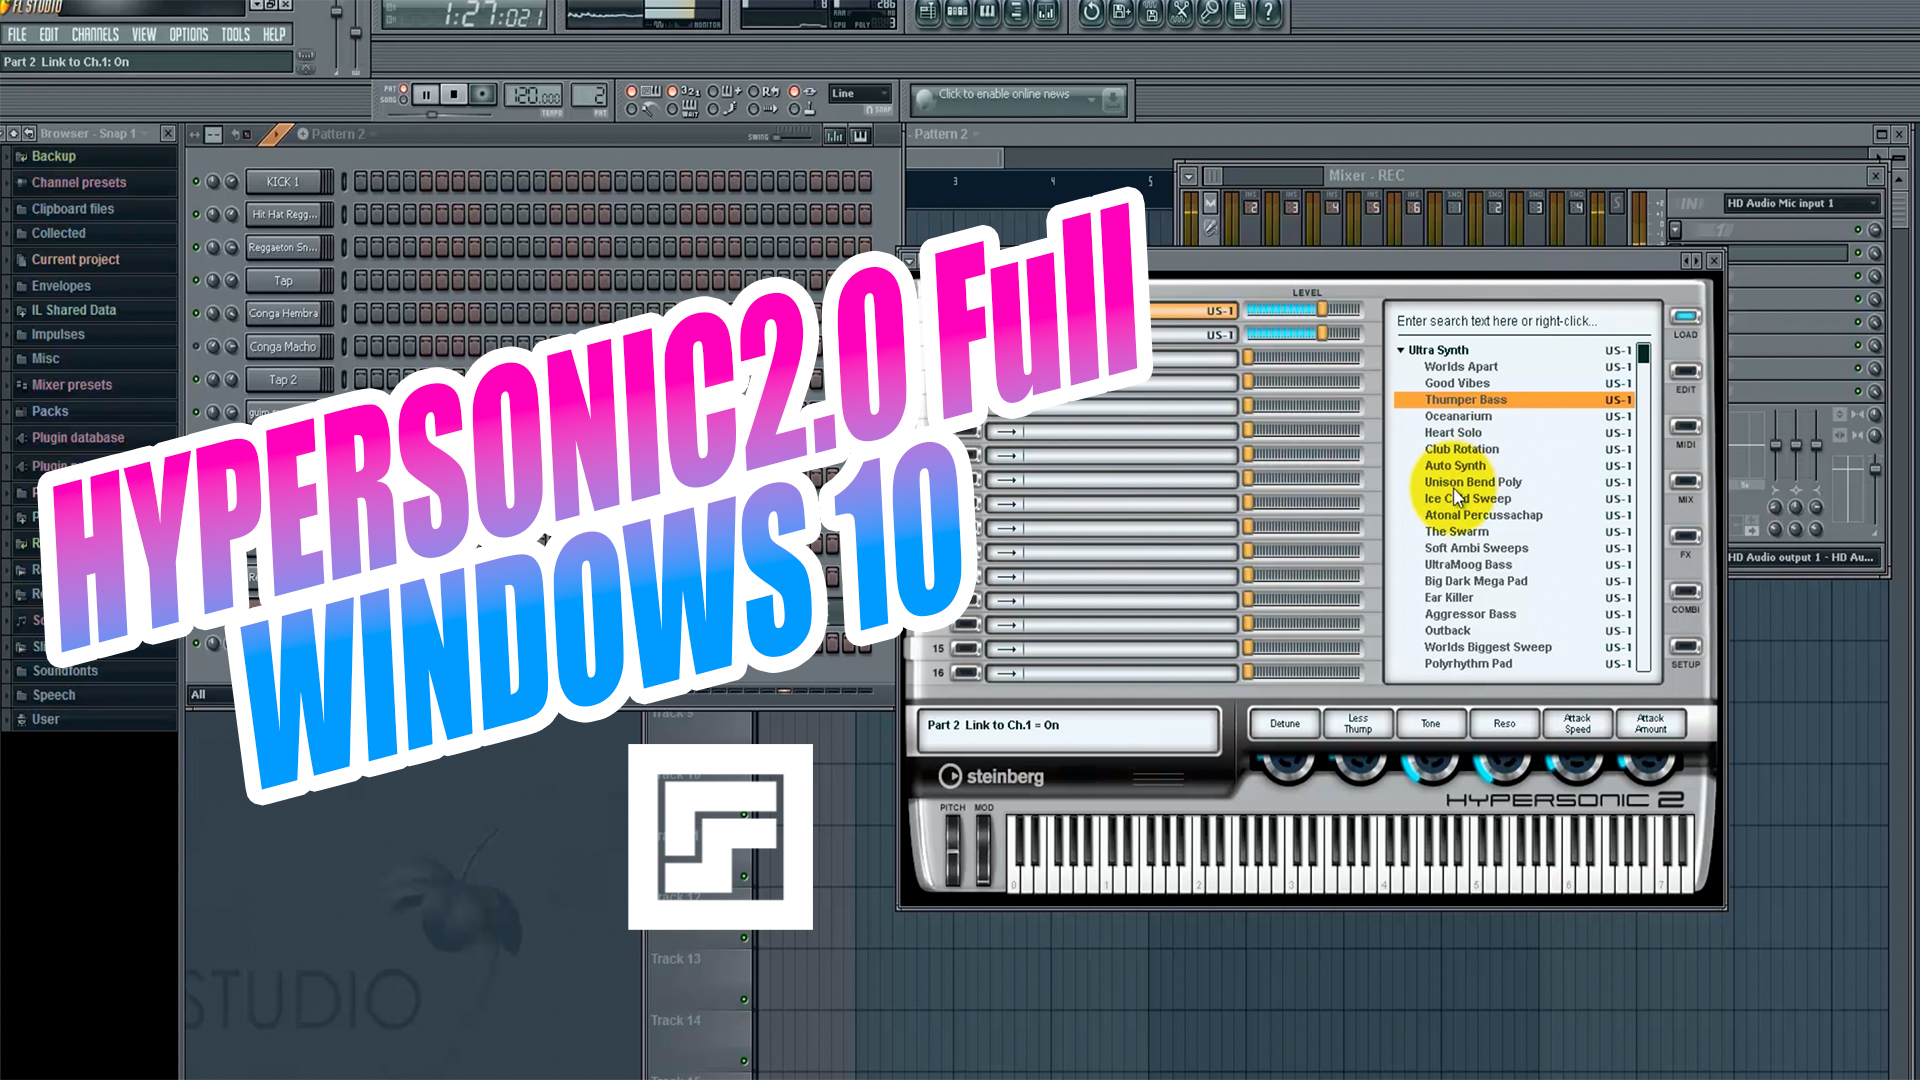Mute the KICK 1 channel LED
The height and width of the screenshot is (1080, 1920).
click(196, 182)
